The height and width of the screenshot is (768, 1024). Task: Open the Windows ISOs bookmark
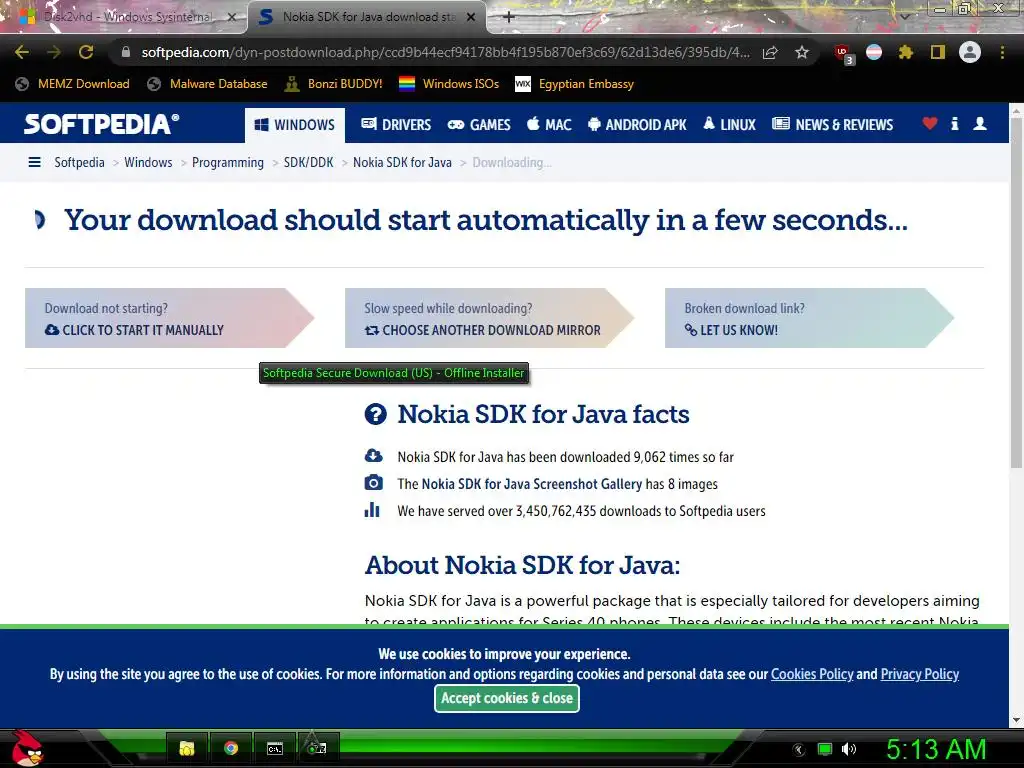coord(449,84)
